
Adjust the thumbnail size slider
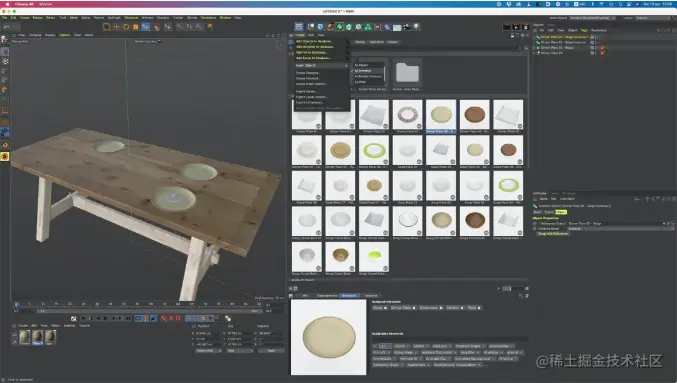point(513,288)
